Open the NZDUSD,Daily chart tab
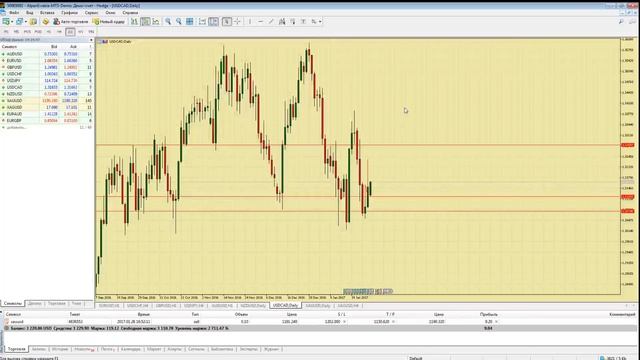The width and height of the screenshot is (640, 360). coord(253,305)
